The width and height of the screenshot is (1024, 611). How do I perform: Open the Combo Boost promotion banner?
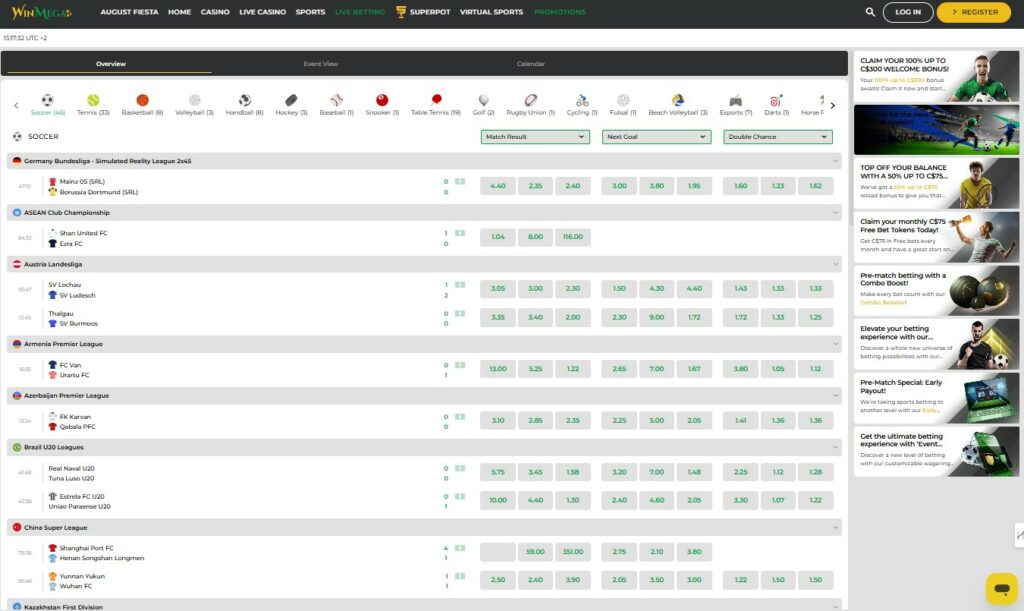point(936,290)
